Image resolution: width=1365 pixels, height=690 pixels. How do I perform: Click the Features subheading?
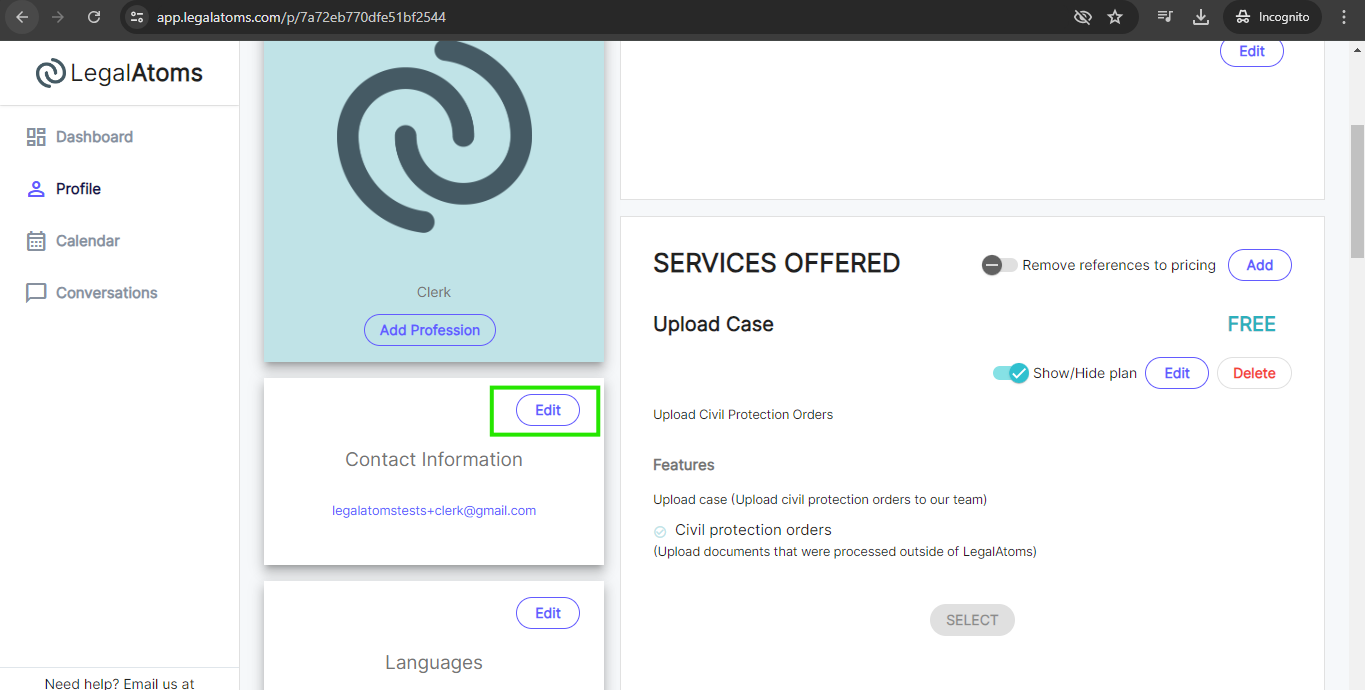click(684, 465)
